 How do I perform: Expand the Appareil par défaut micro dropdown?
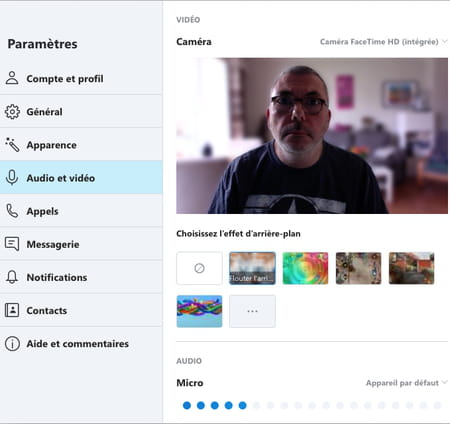[x=406, y=383]
